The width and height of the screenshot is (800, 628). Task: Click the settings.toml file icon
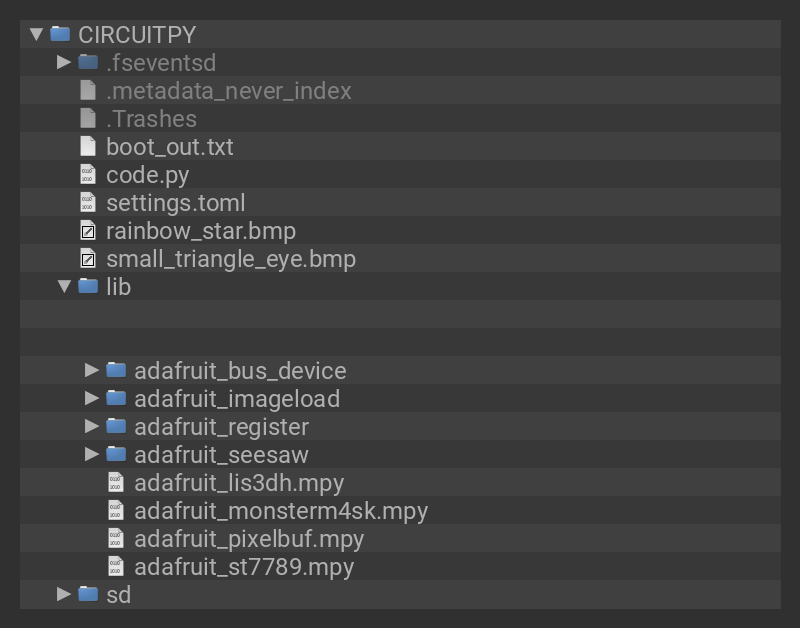point(88,203)
